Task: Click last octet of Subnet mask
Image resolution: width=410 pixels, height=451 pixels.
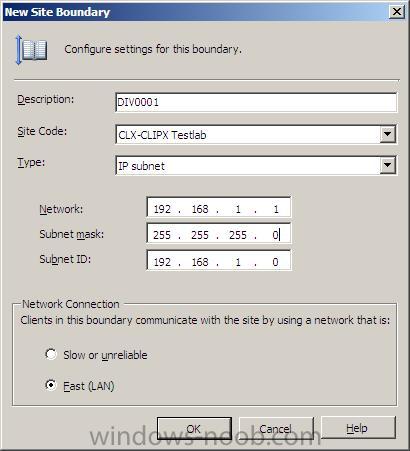Action: 276,235
